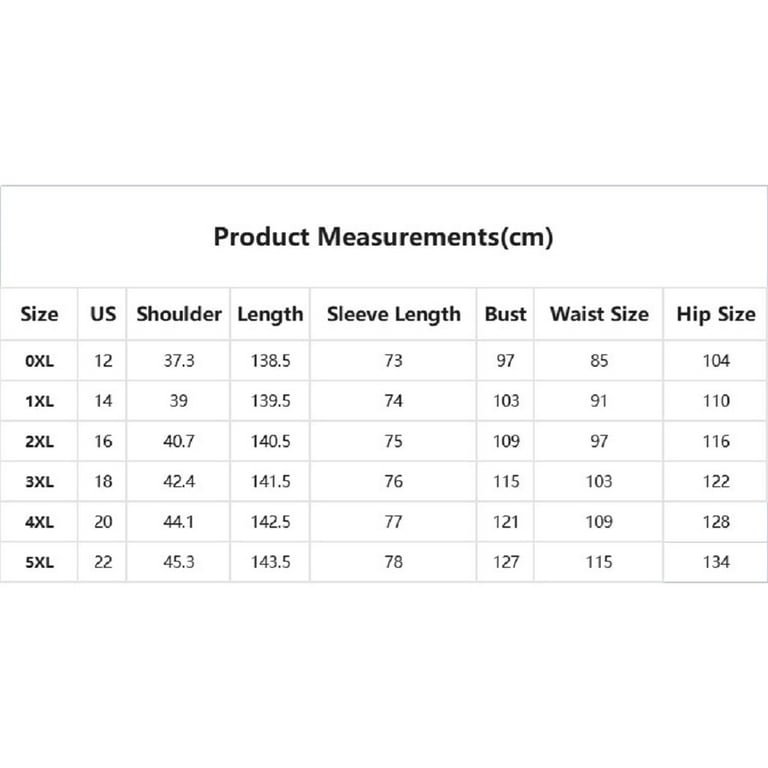Click the Length column header
This screenshot has height=768, width=768.
click(x=270, y=314)
